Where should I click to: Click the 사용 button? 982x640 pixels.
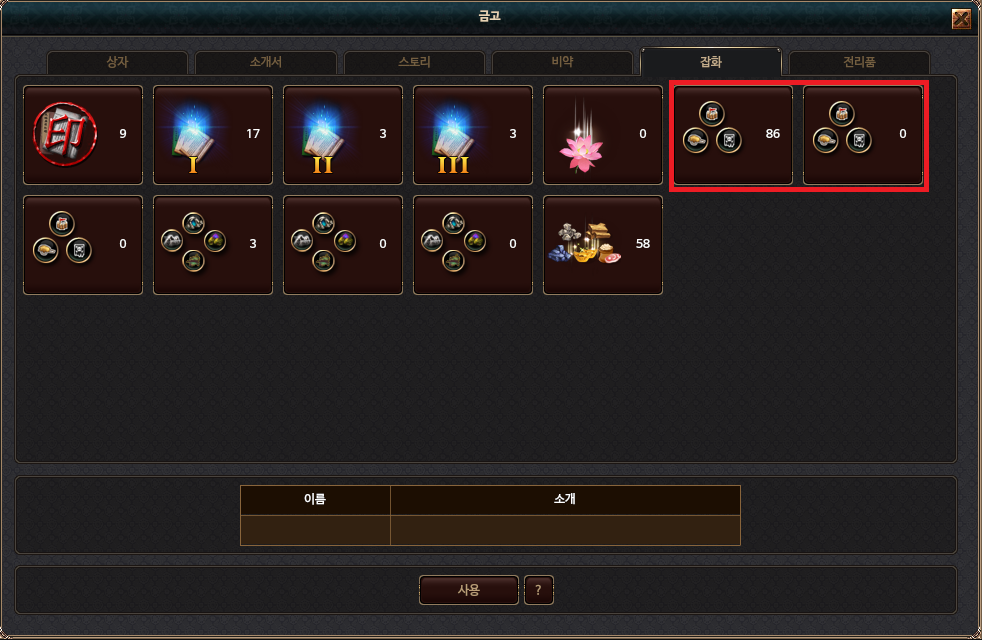[468, 590]
